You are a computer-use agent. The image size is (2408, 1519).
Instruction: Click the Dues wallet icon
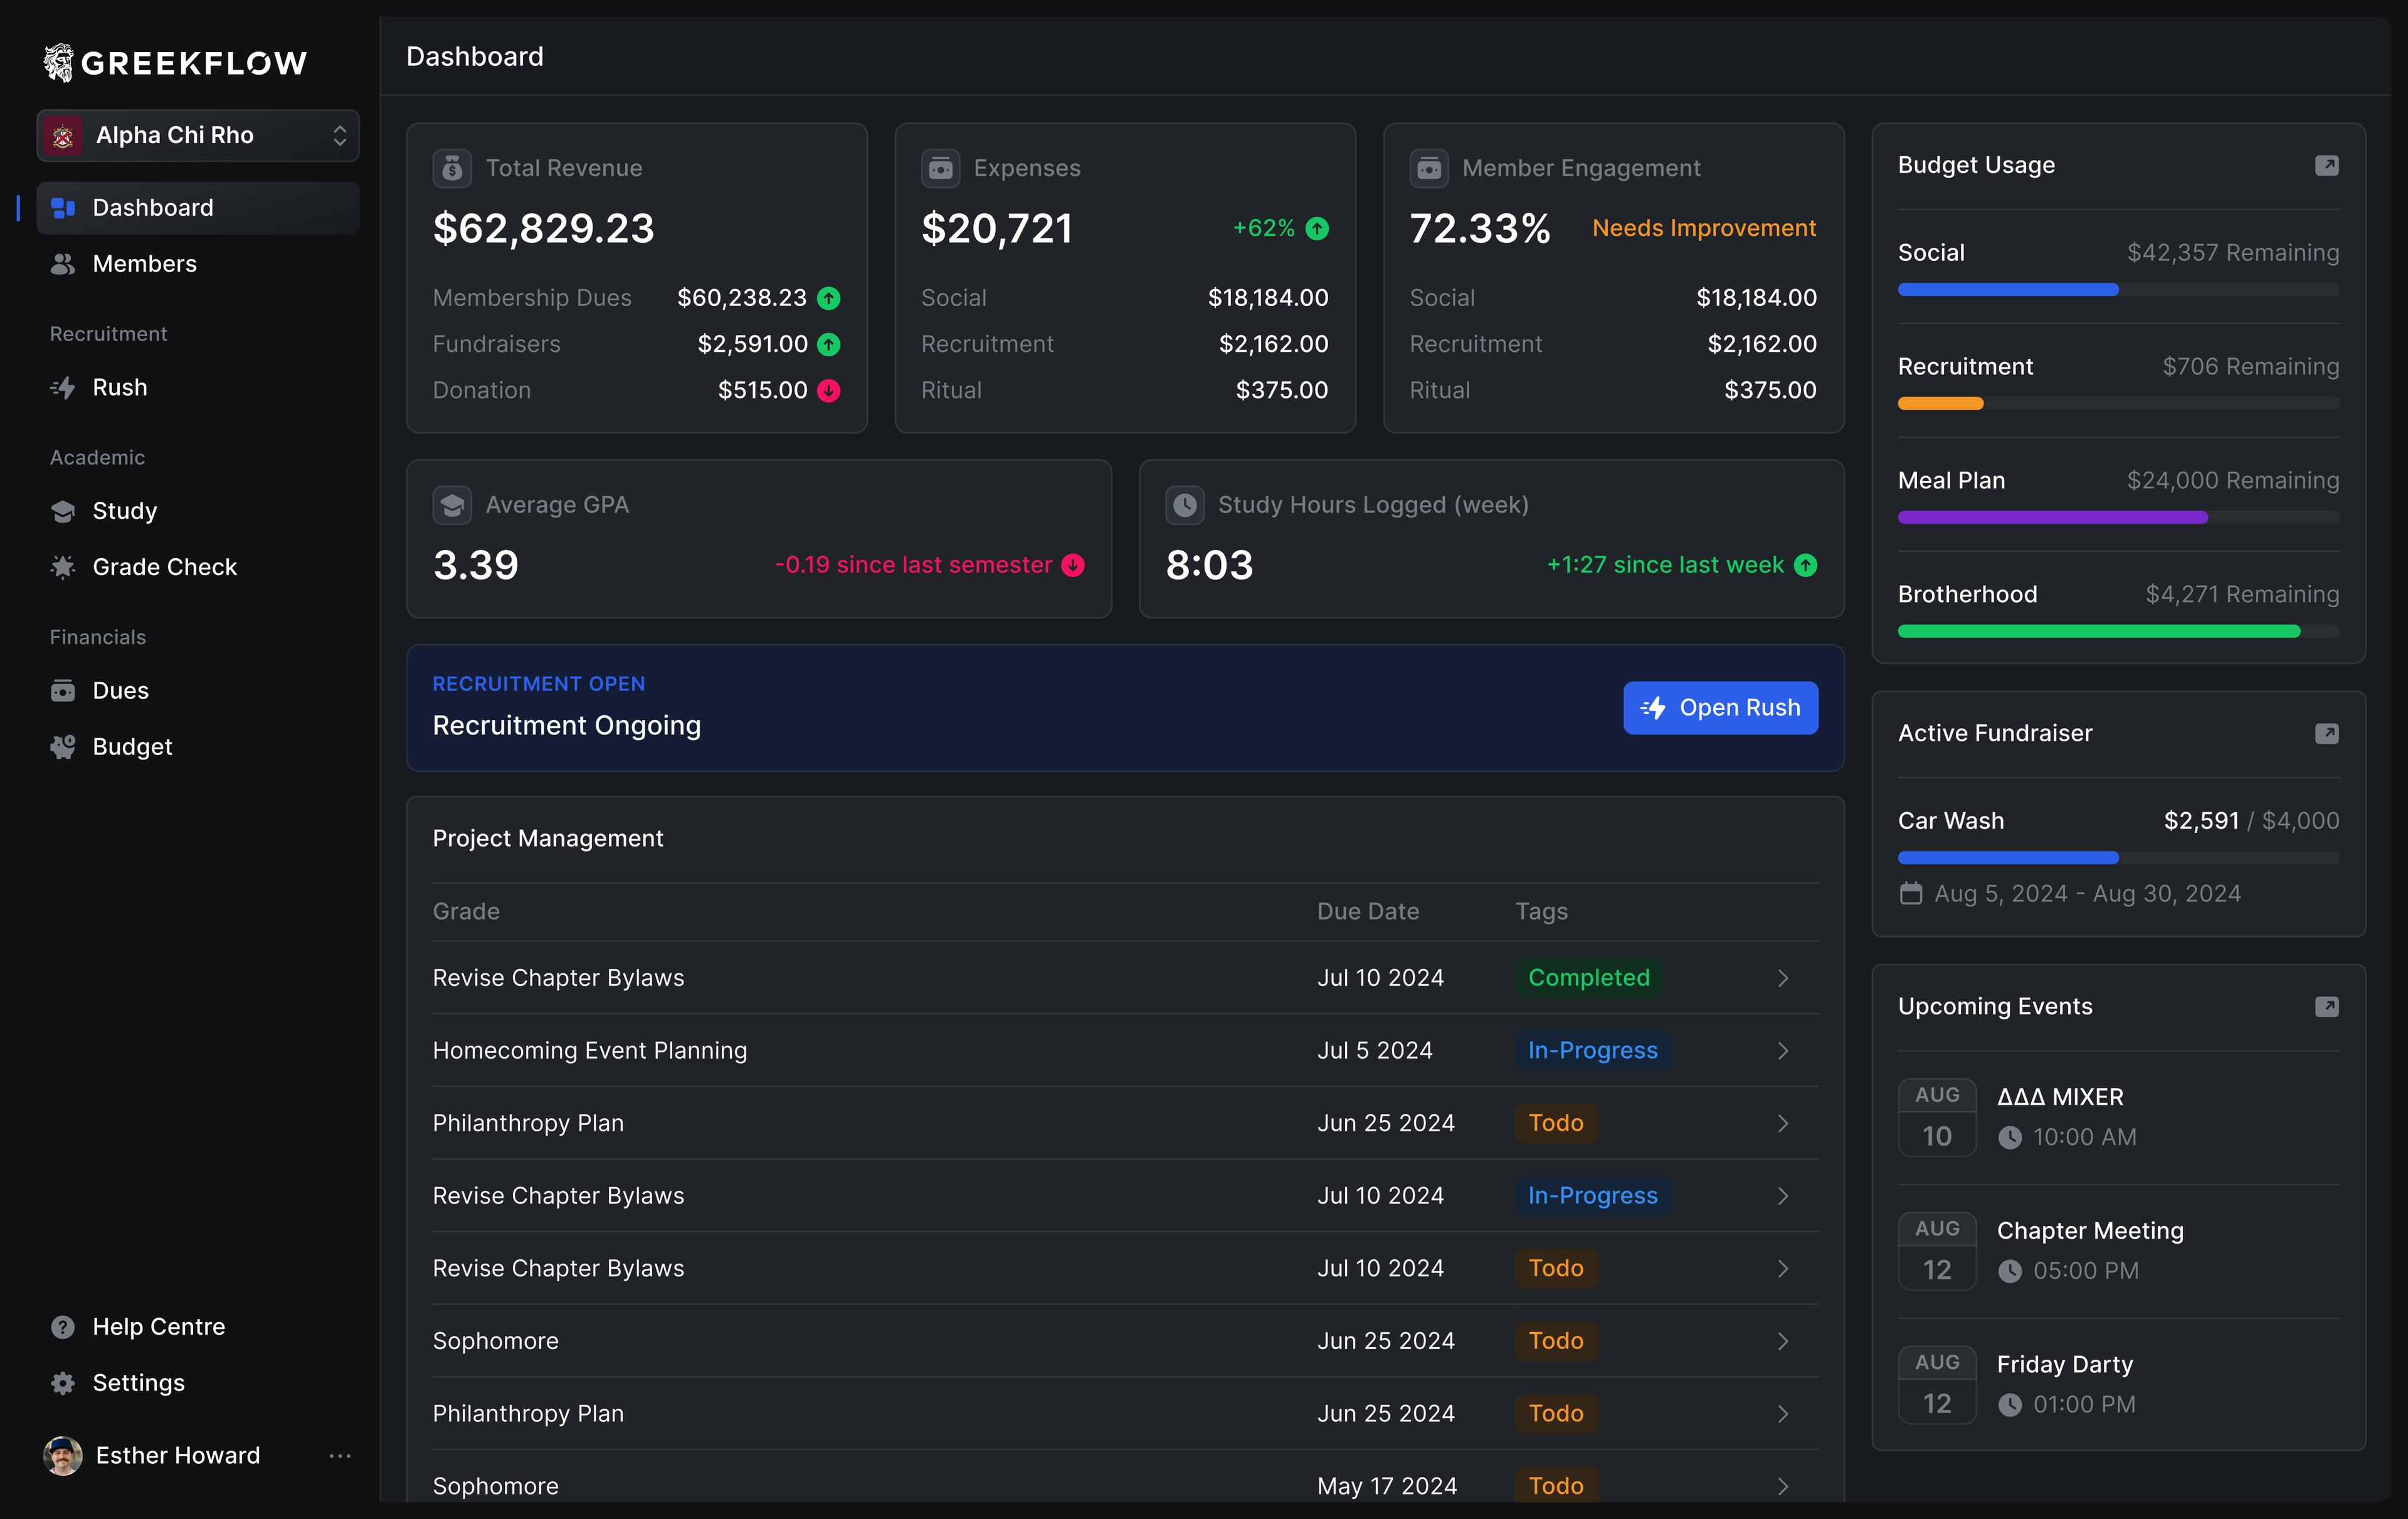tap(63, 691)
